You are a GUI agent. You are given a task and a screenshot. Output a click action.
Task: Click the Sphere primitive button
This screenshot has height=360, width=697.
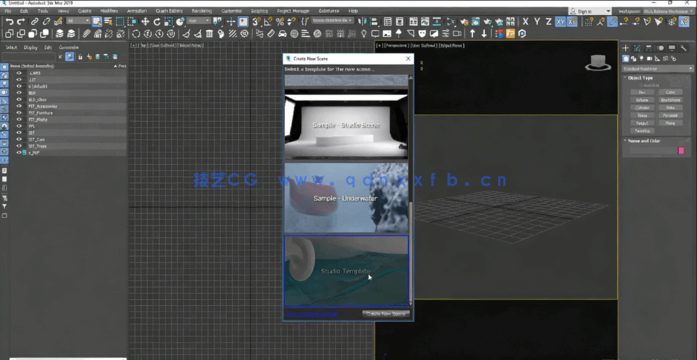642,100
